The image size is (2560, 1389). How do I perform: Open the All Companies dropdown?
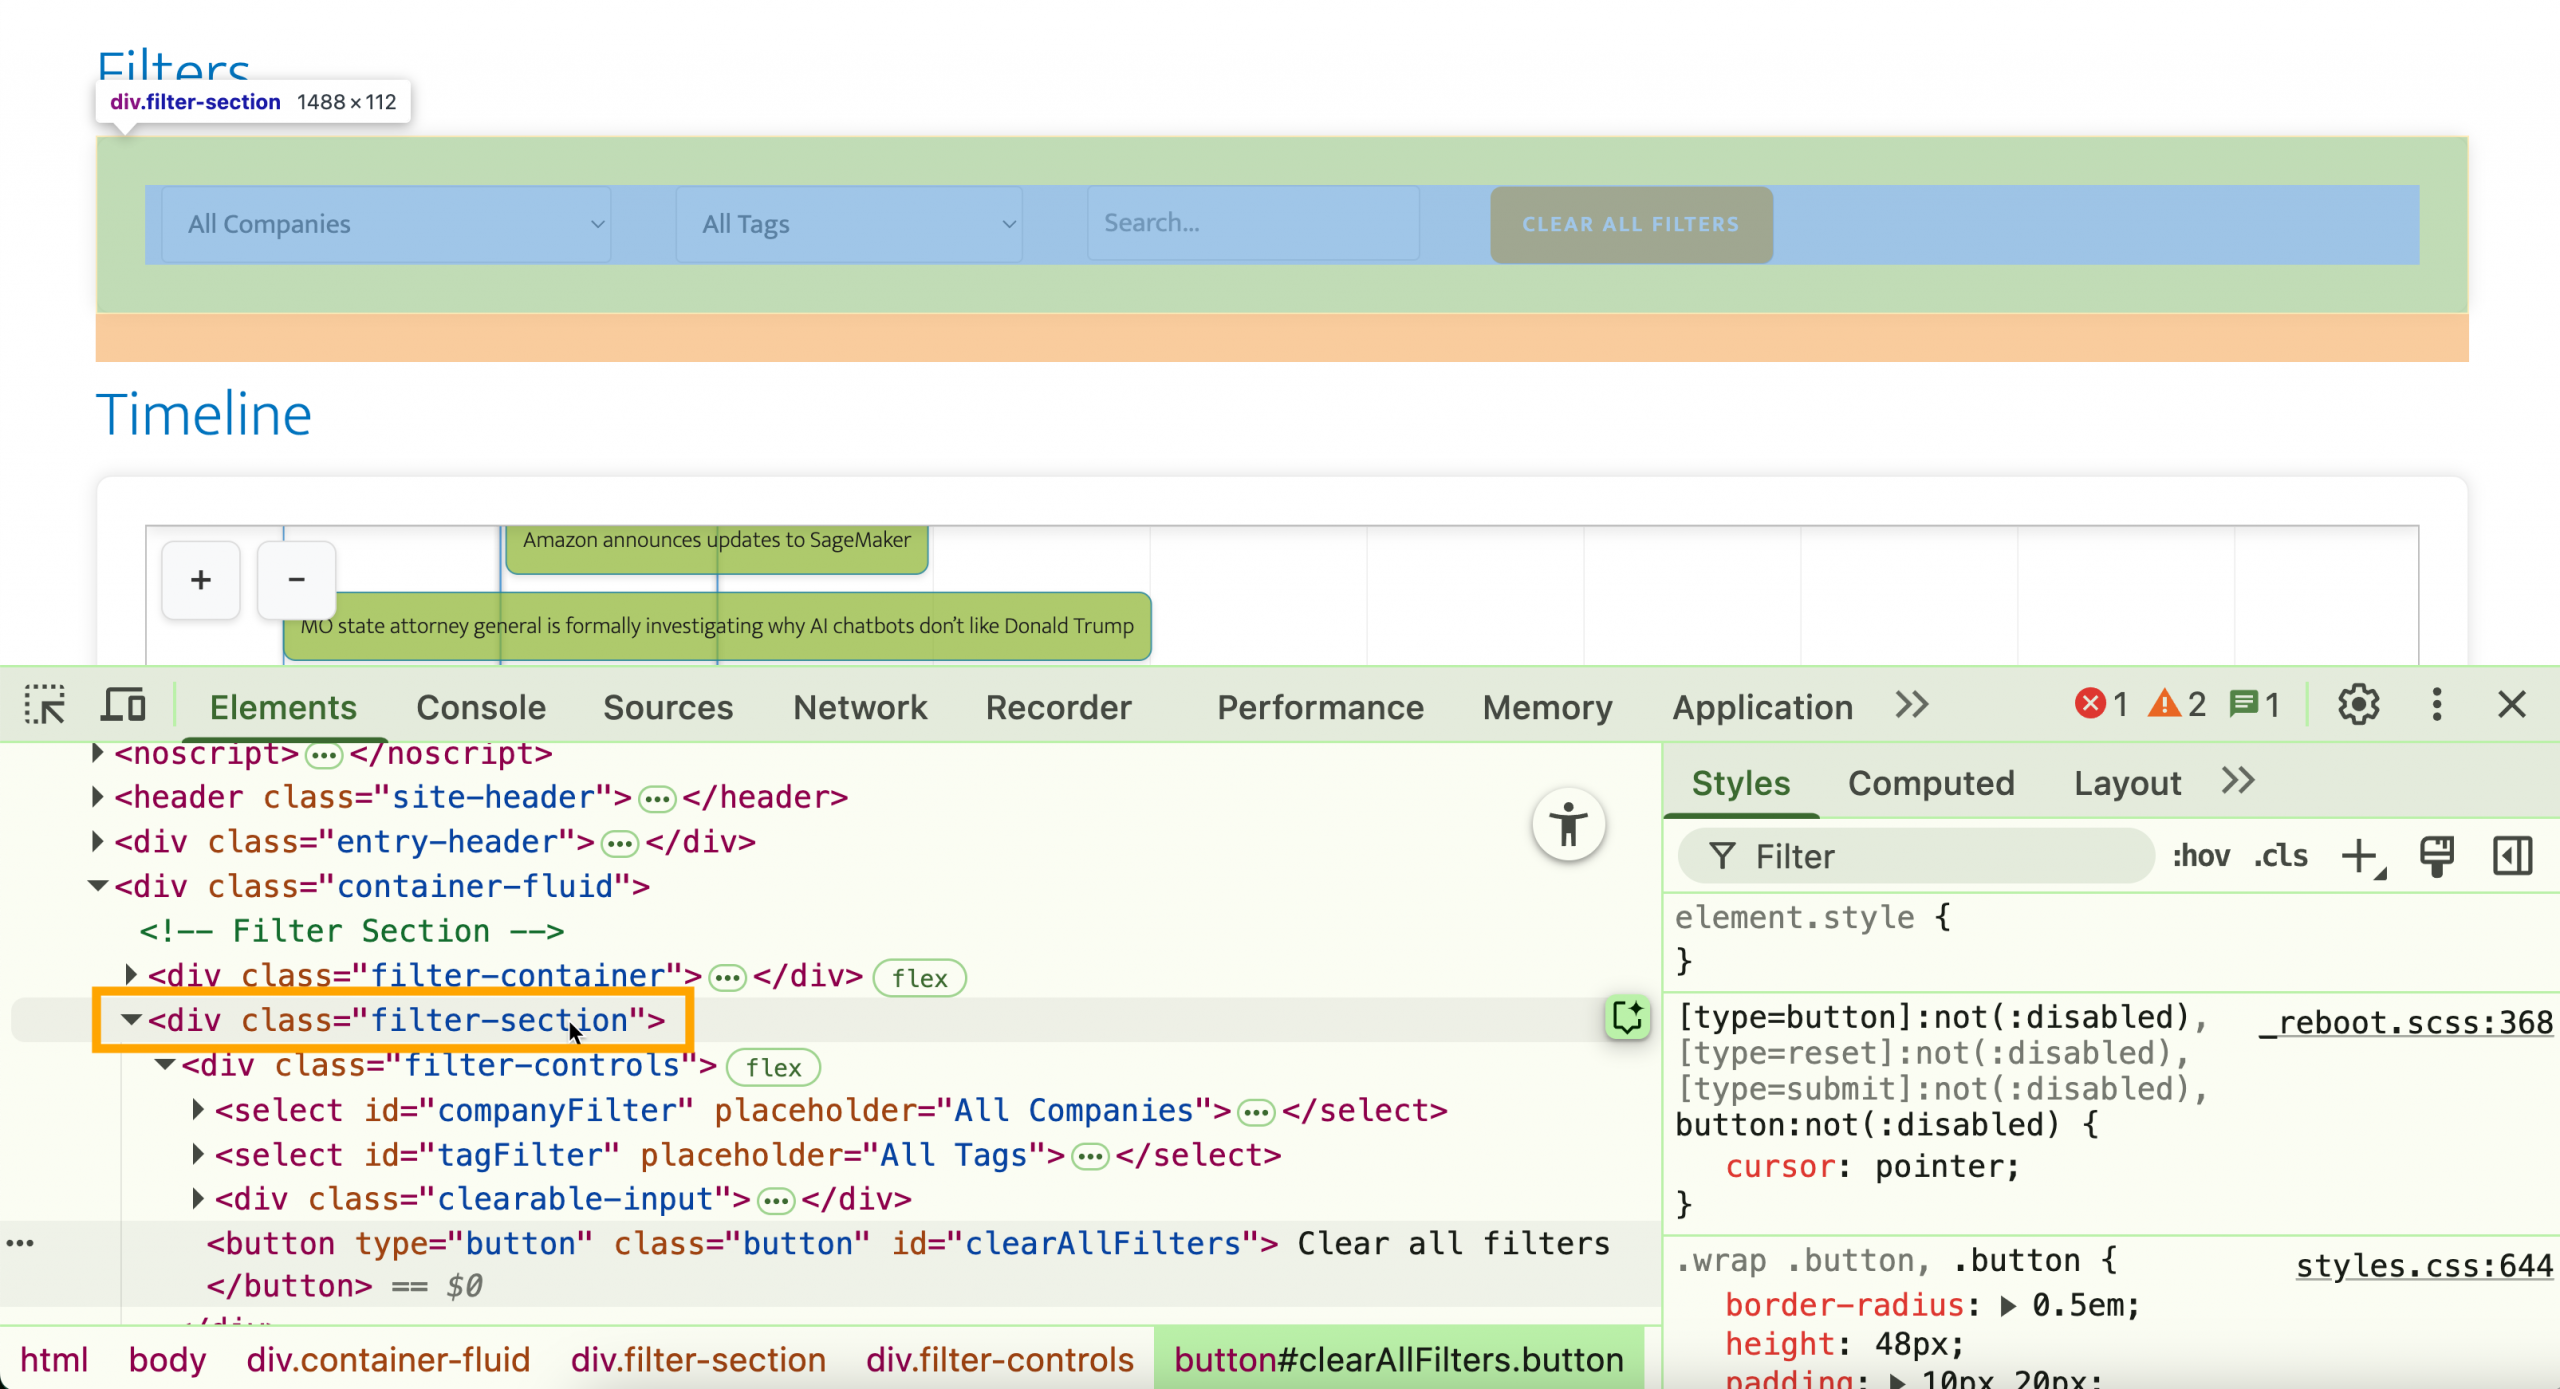point(386,224)
